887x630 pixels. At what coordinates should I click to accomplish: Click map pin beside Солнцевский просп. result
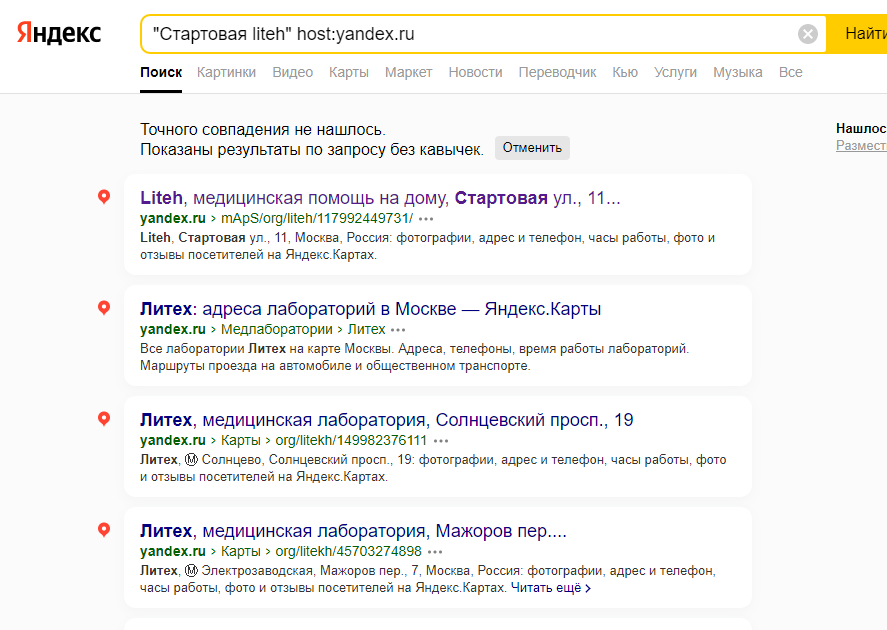click(x=104, y=419)
